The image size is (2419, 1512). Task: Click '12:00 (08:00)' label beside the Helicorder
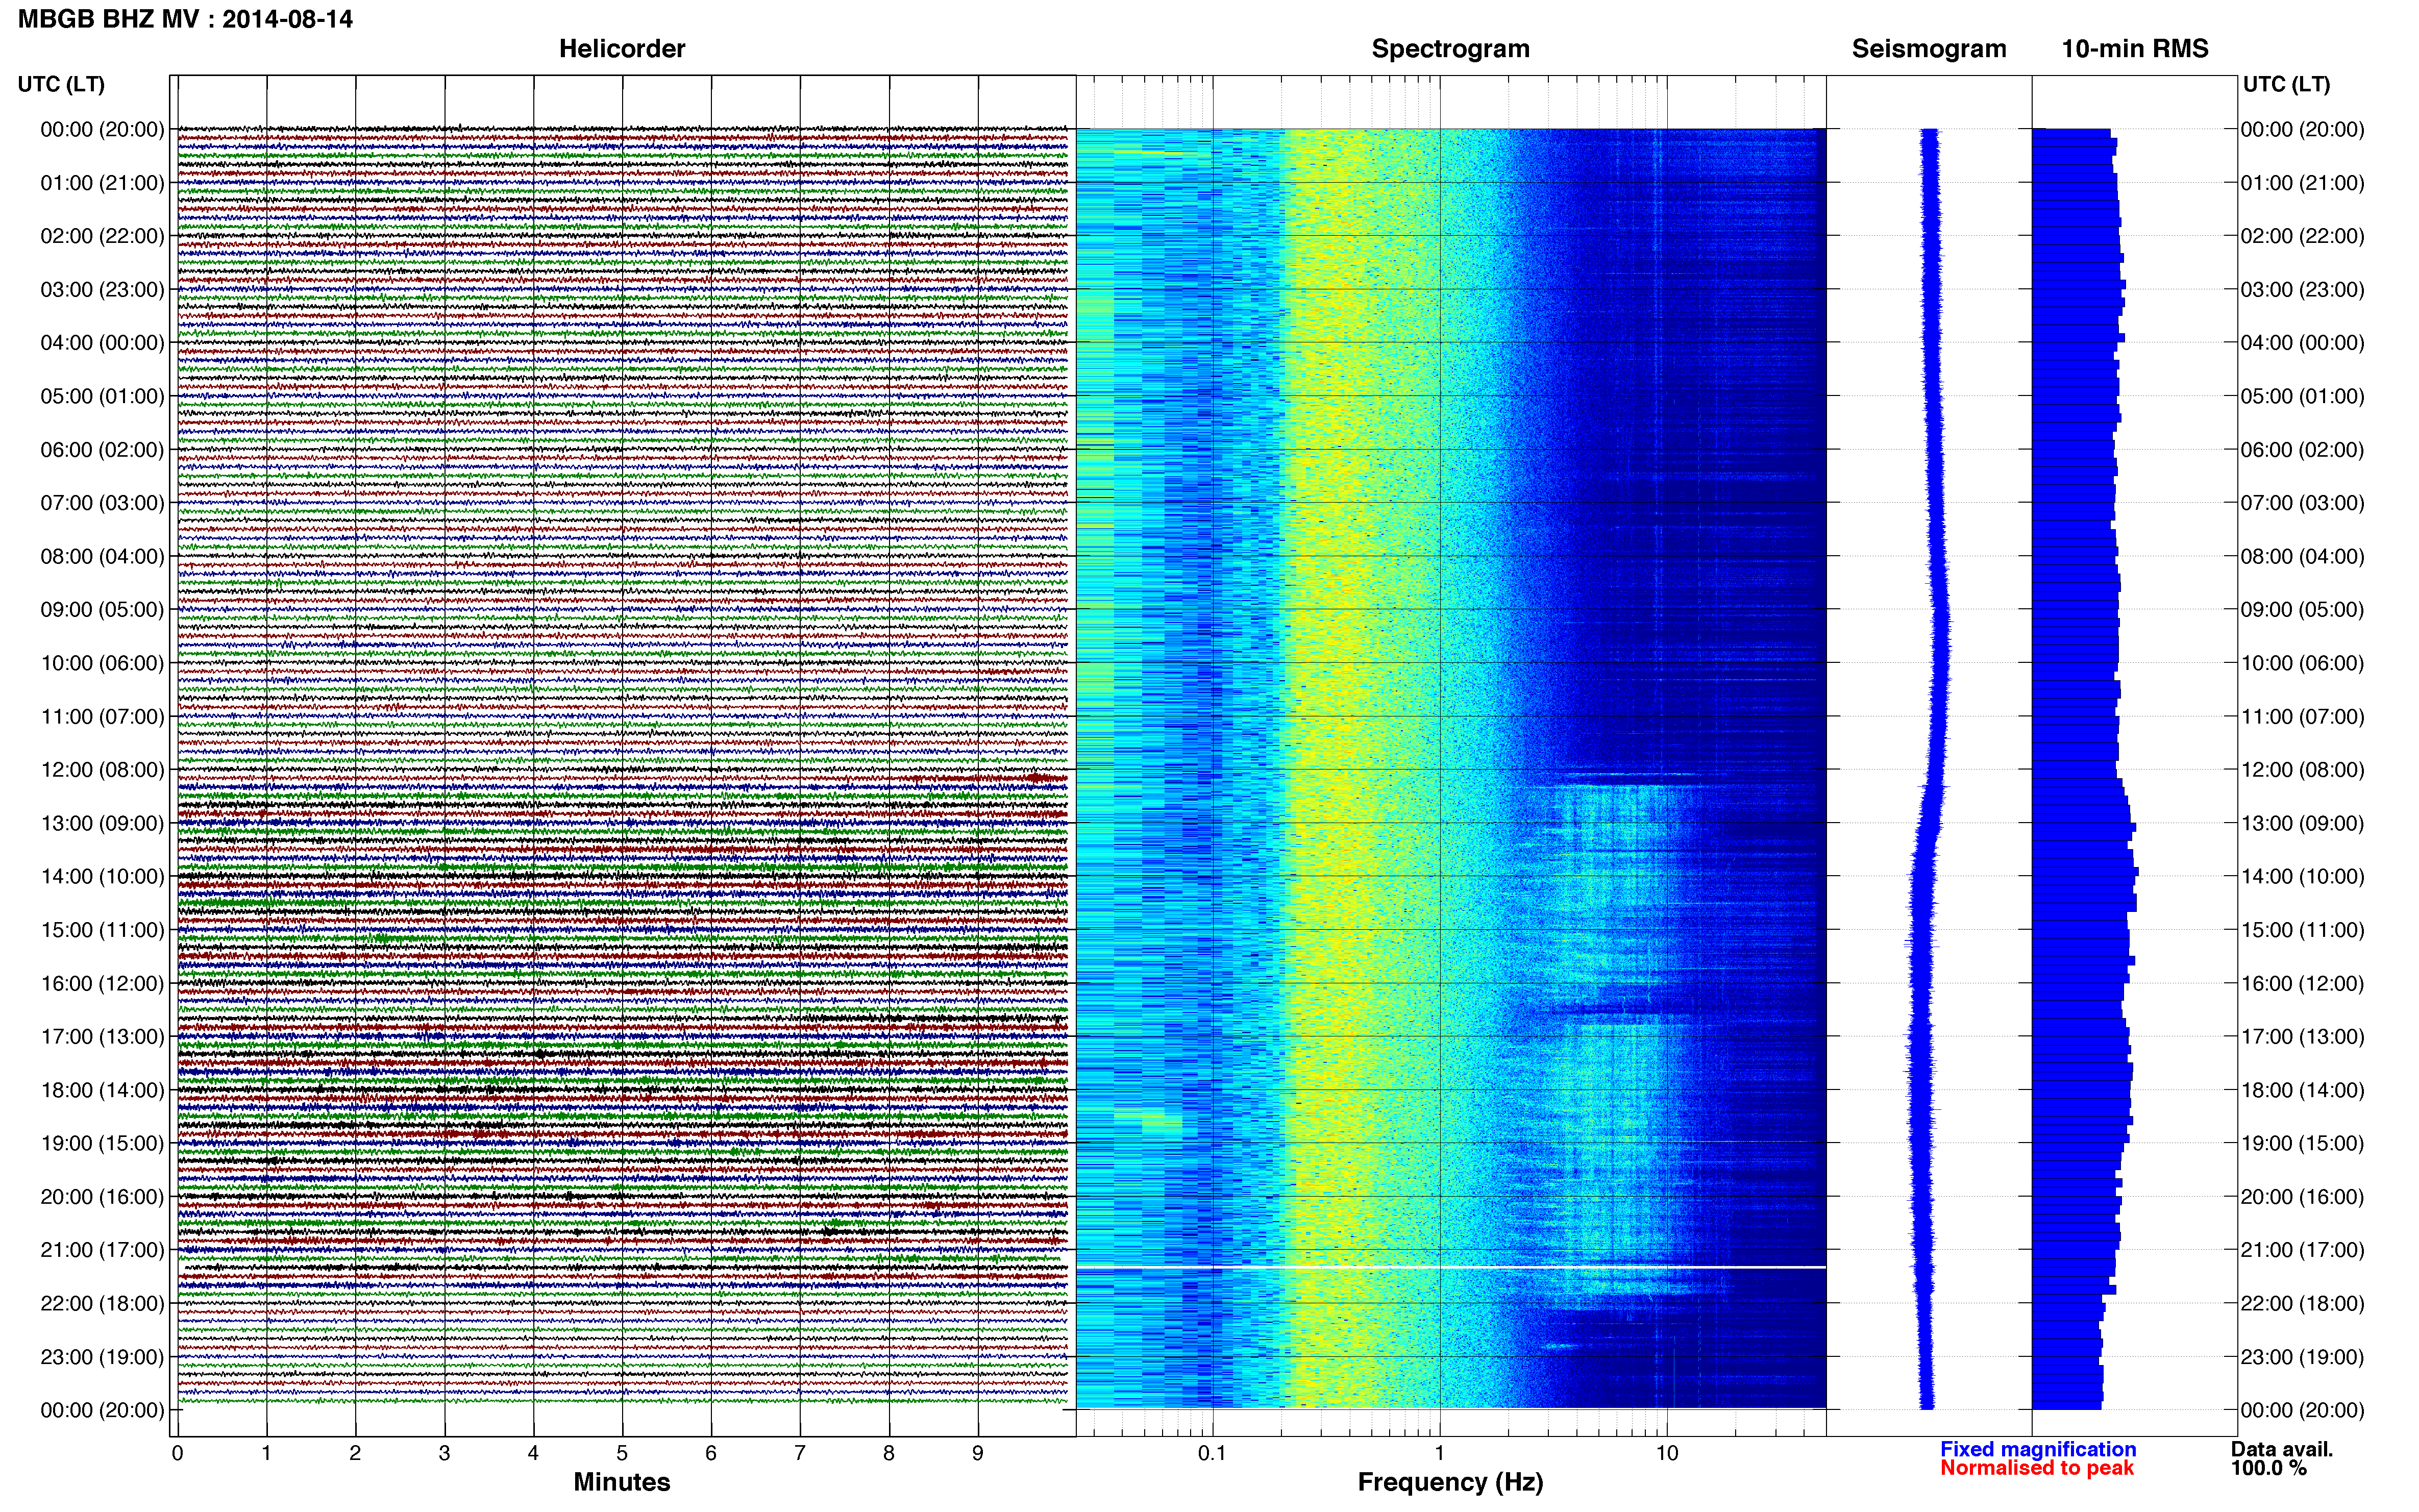pos(102,770)
